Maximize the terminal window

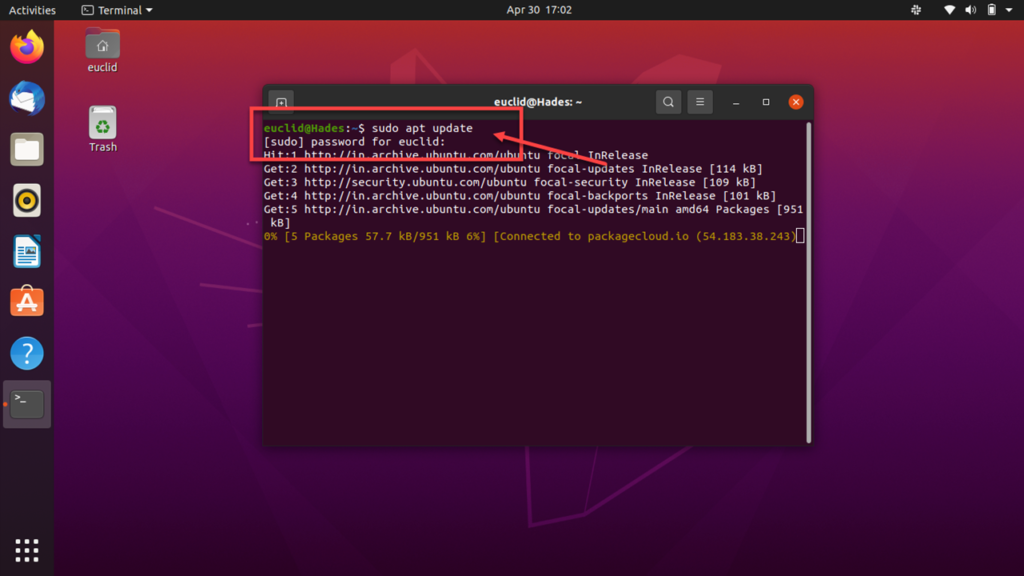coord(766,102)
